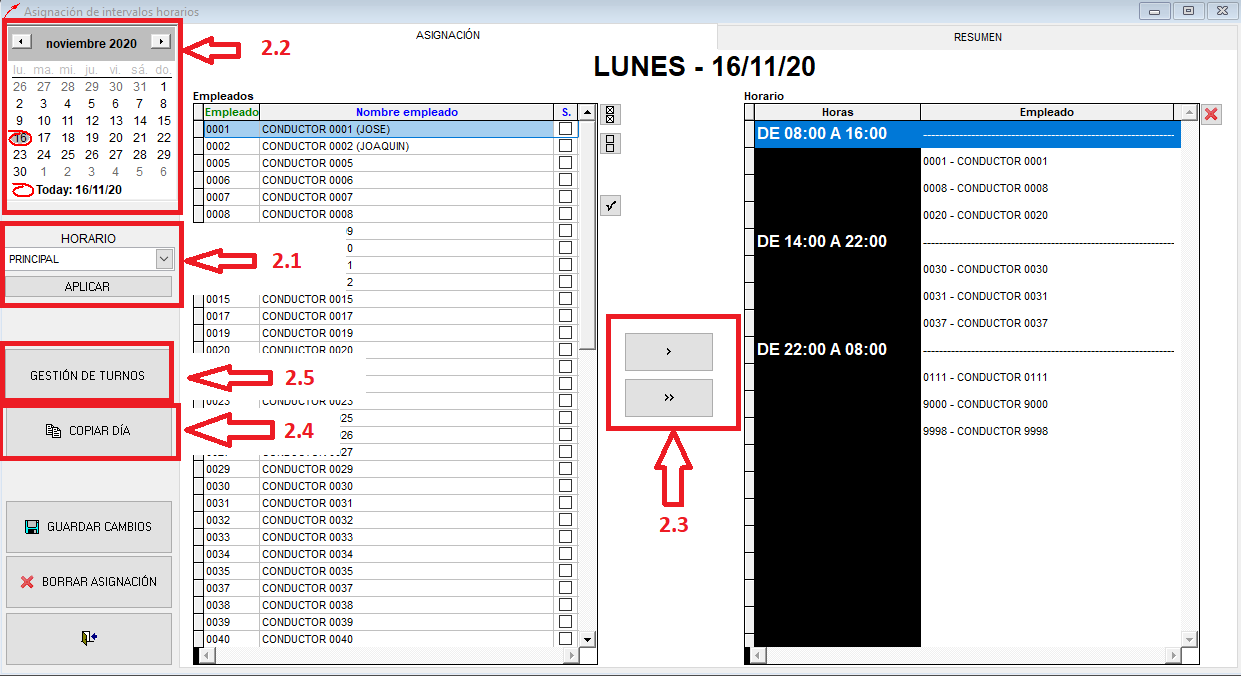Click the Horas column header
This screenshot has height=676, width=1241.
click(837, 112)
